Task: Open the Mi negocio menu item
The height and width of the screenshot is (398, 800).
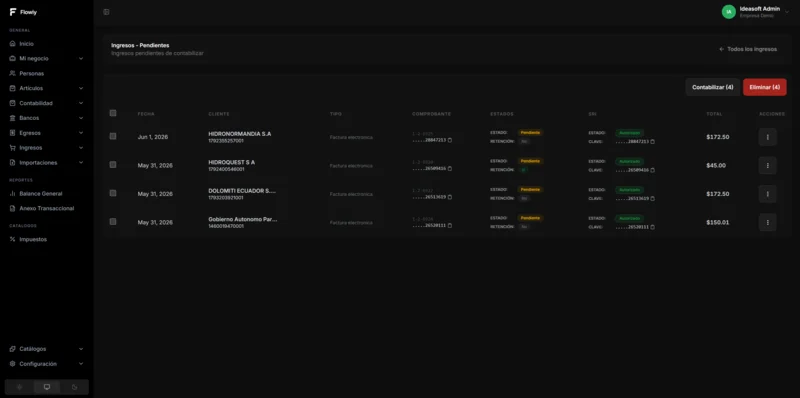Action: (x=46, y=59)
